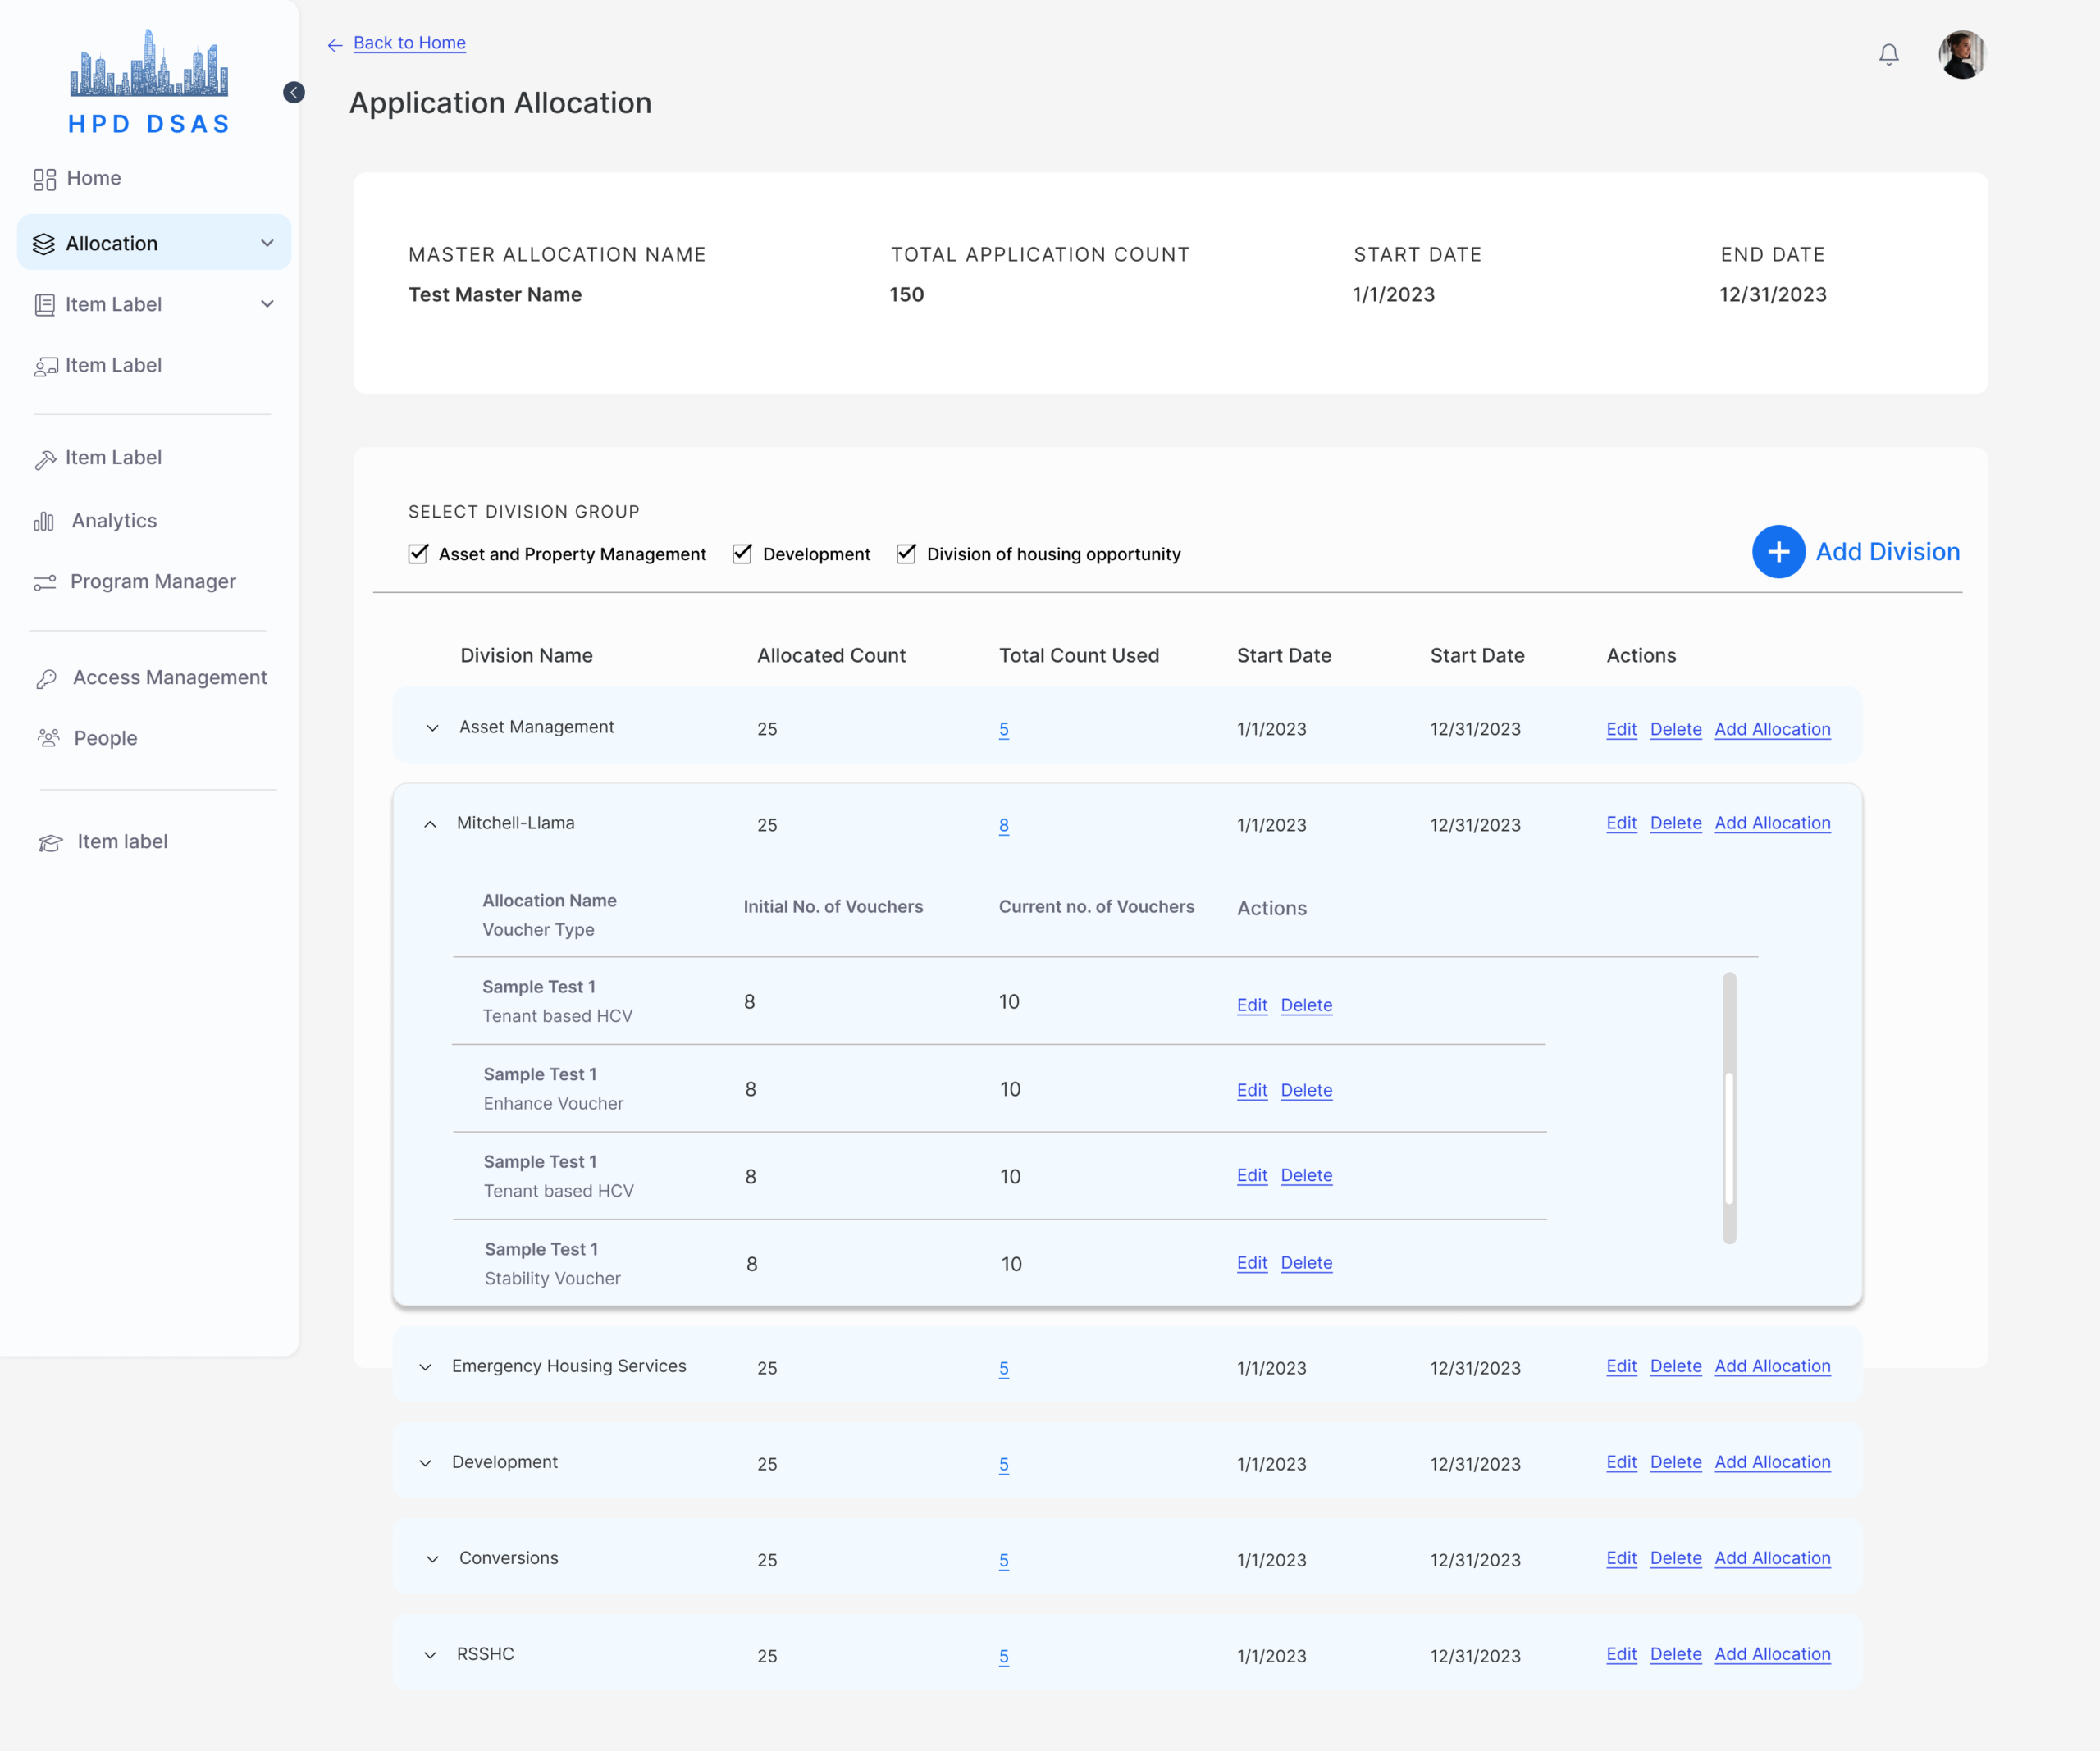Click the Access Management key icon

pyautogui.click(x=46, y=678)
